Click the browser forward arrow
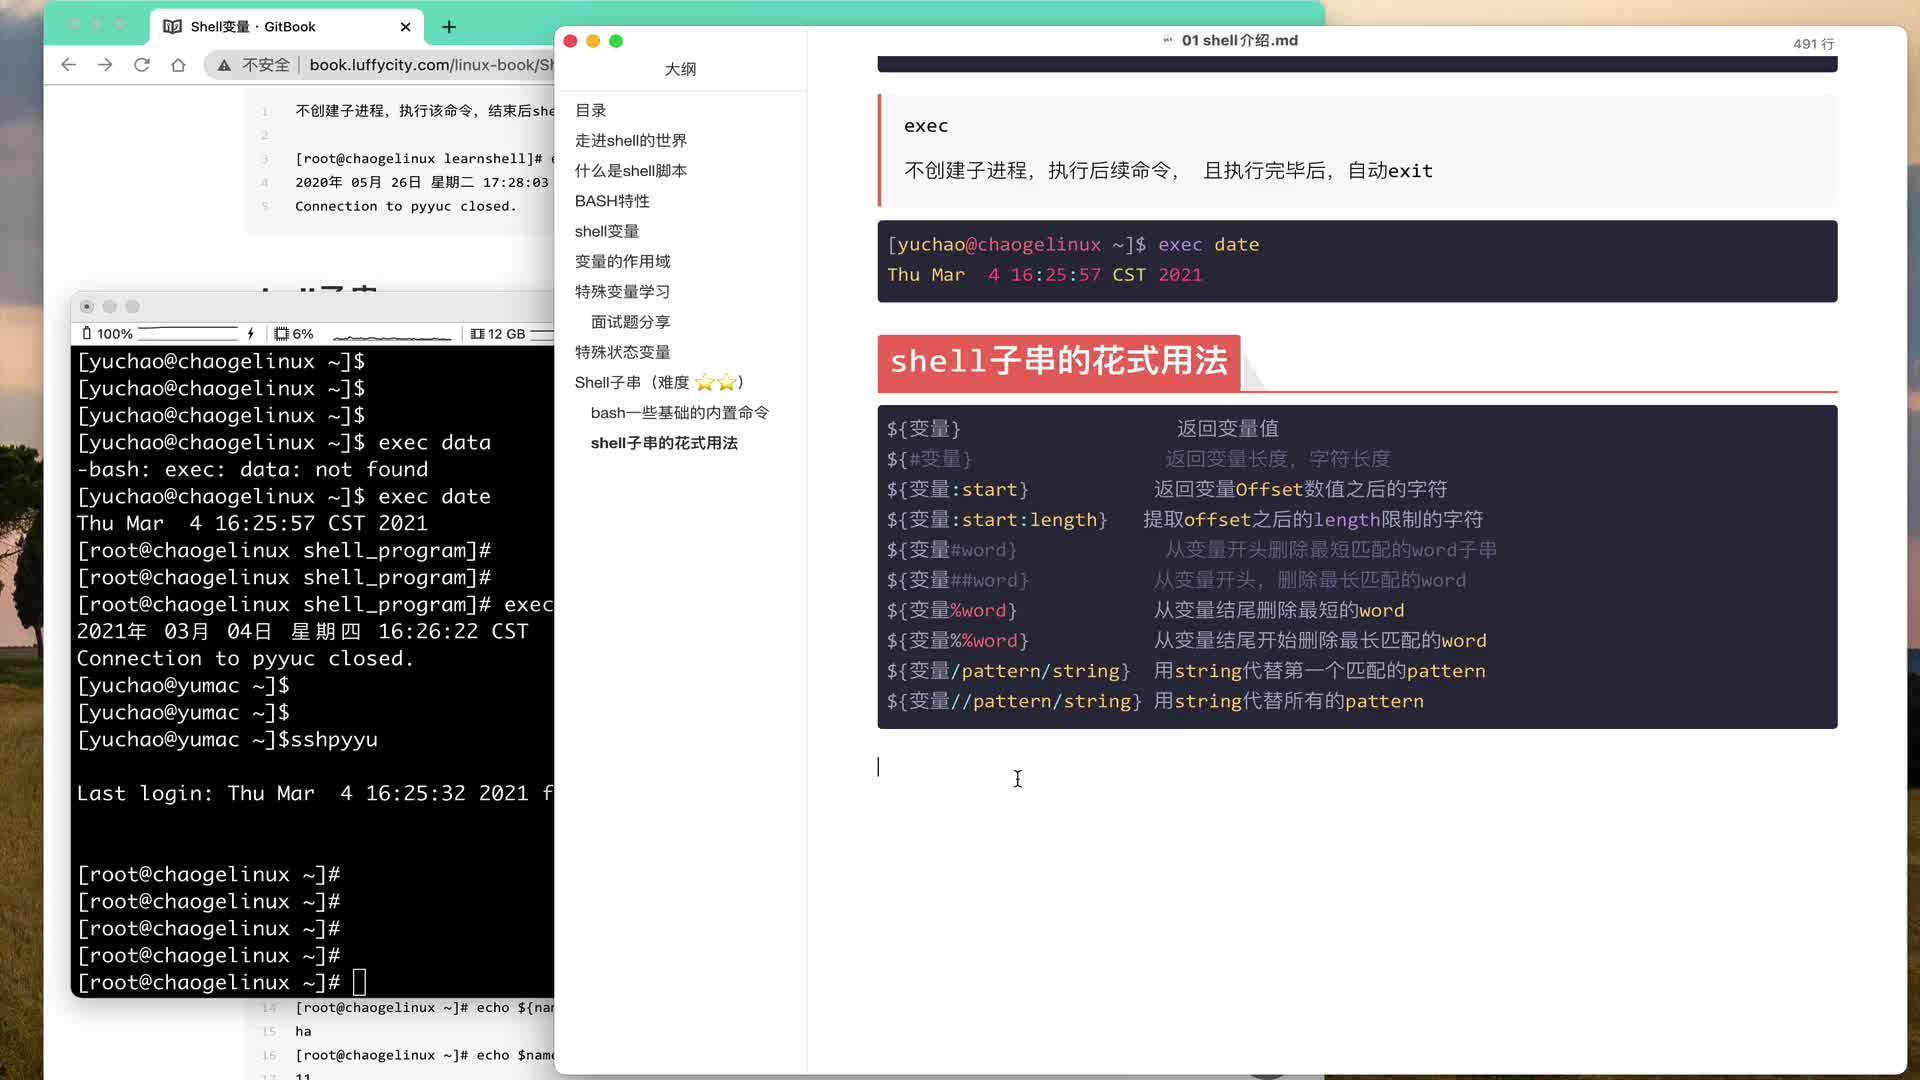This screenshot has width=1920, height=1080. tap(105, 65)
